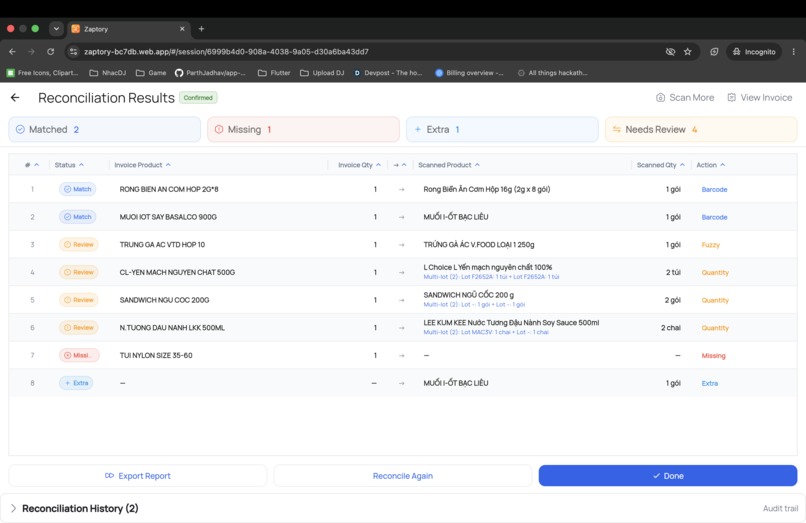The height and width of the screenshot is (523, 806).
Task: Click View Invoice
Action: coord(760,98)
